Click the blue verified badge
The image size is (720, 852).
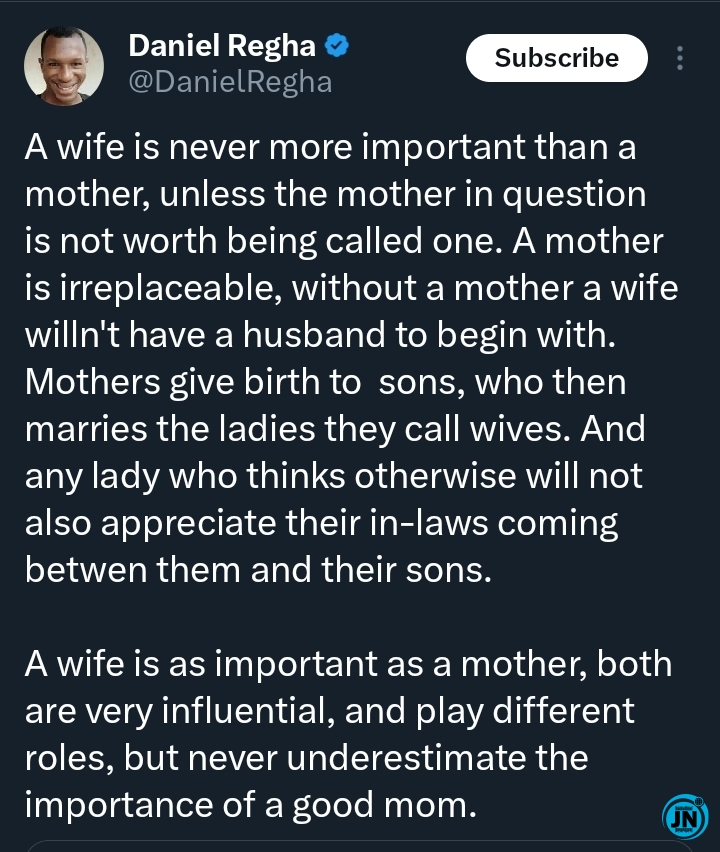point(338,45)
